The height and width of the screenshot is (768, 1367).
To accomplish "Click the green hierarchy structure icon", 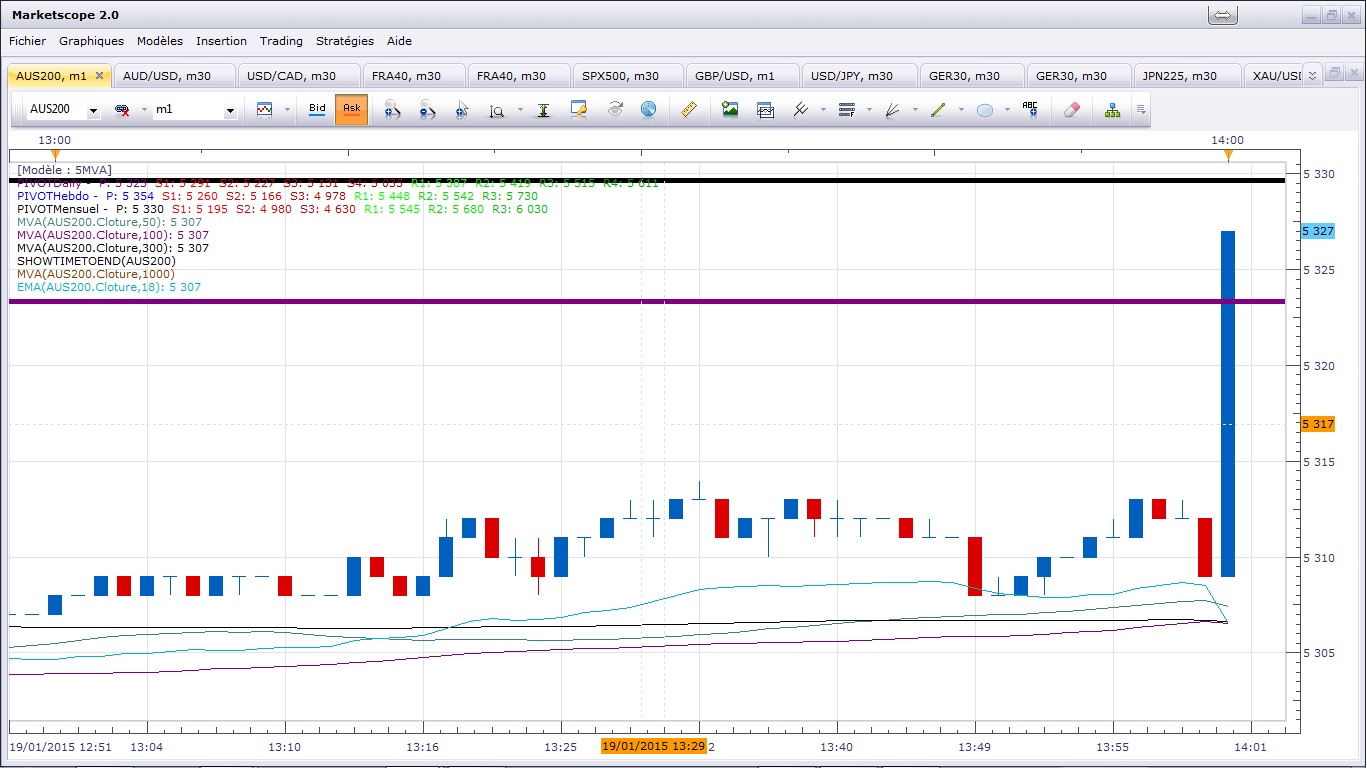I will (1112, 110).
